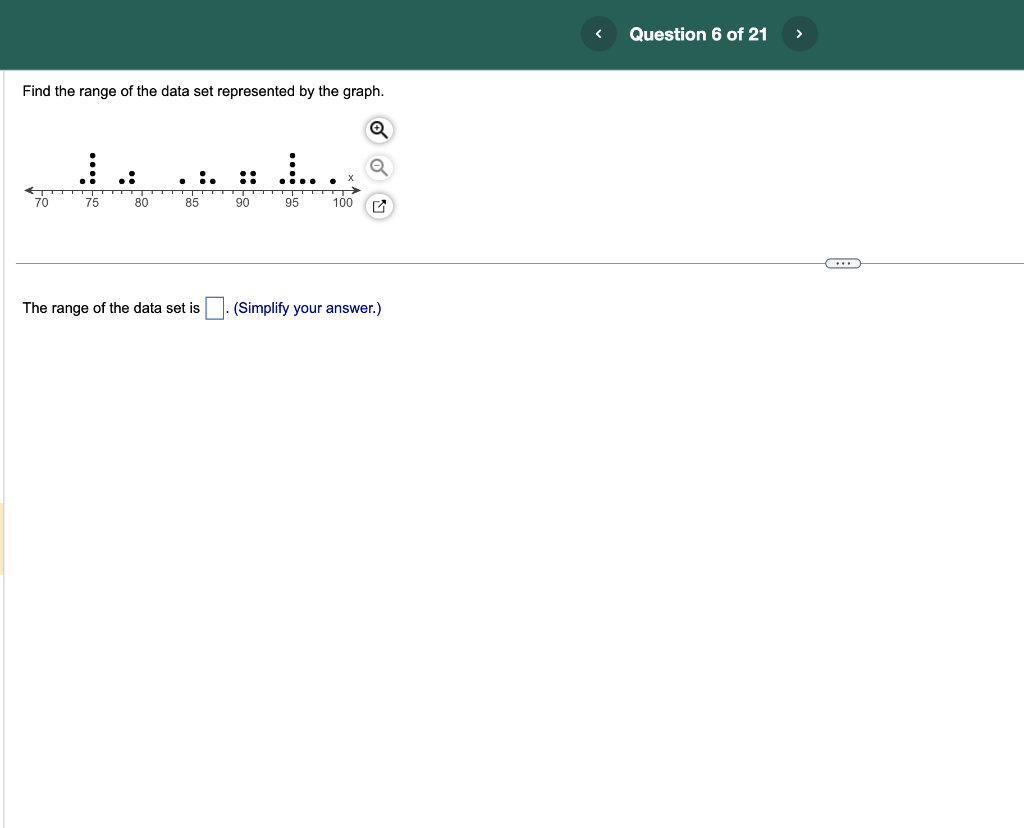Click the zoom in icon above zoom out
This screenshot has height=828, width=1024.
pos(378,130)
